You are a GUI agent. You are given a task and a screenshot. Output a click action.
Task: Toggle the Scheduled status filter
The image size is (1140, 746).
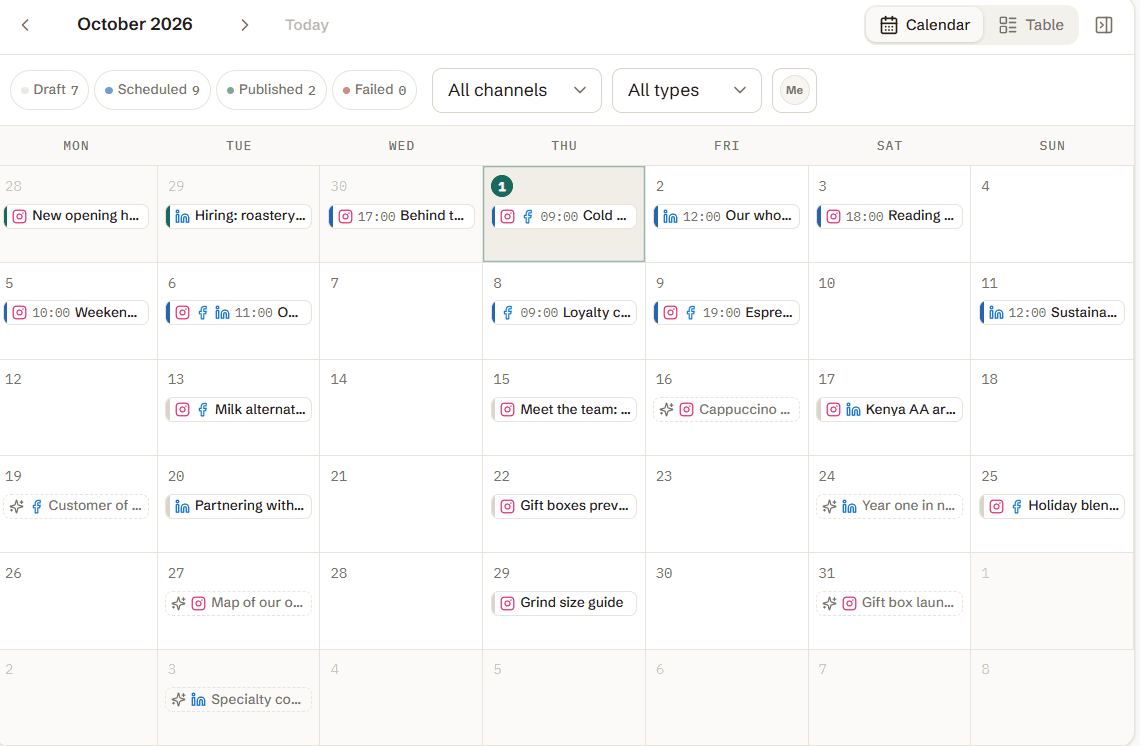pos(152,89)
